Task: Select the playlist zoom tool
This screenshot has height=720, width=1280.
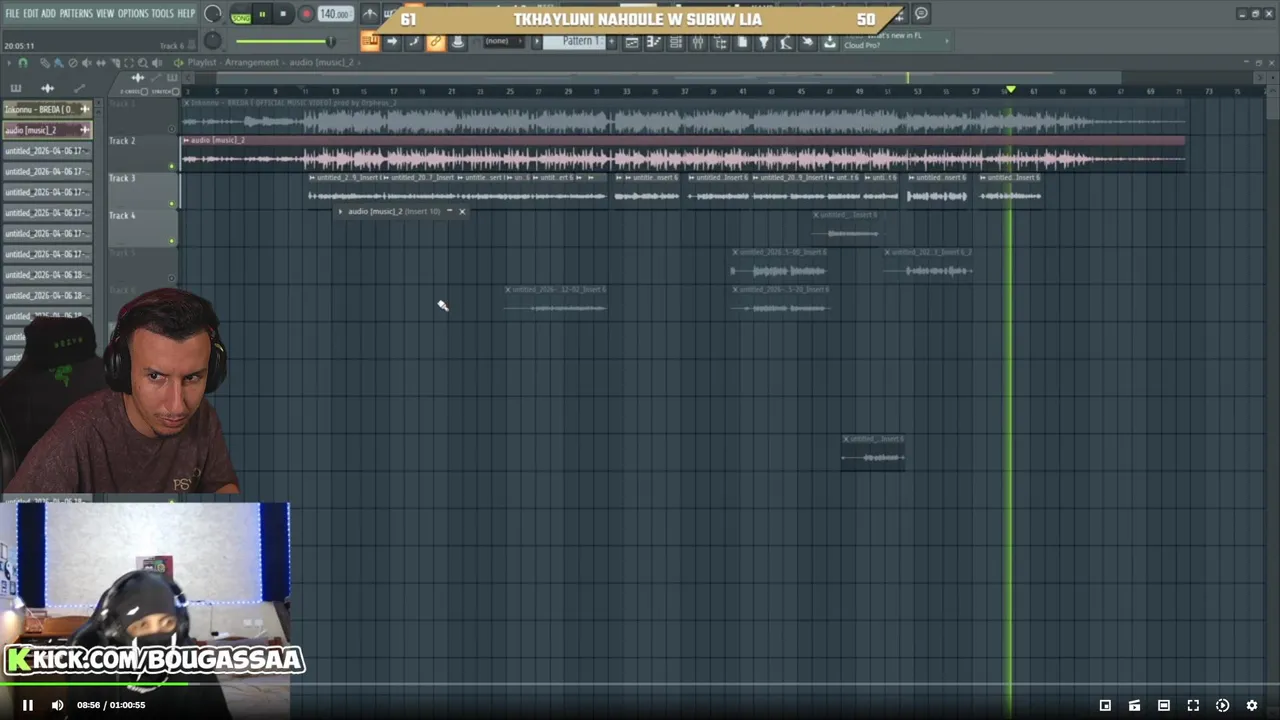Action: click(143, 62)
